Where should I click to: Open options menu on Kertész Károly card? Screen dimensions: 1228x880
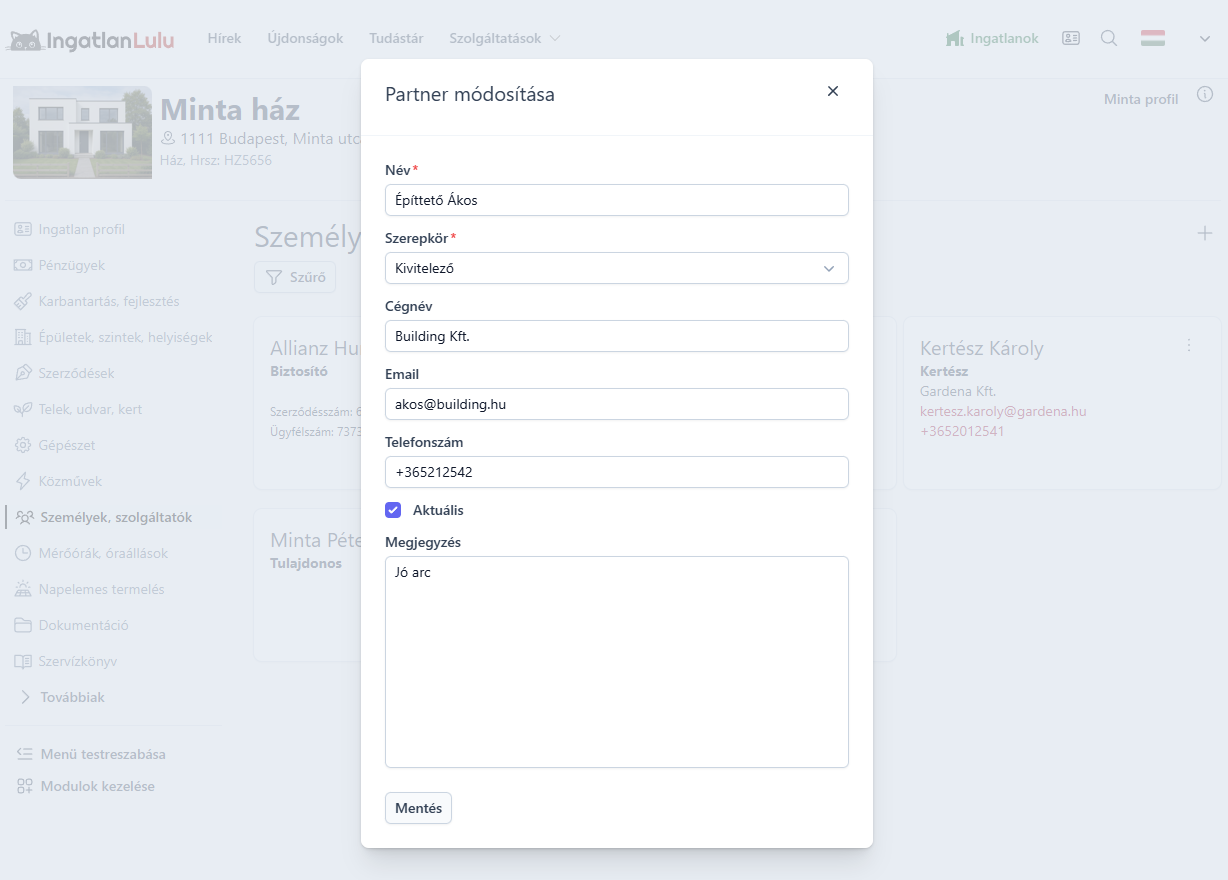1189,345
